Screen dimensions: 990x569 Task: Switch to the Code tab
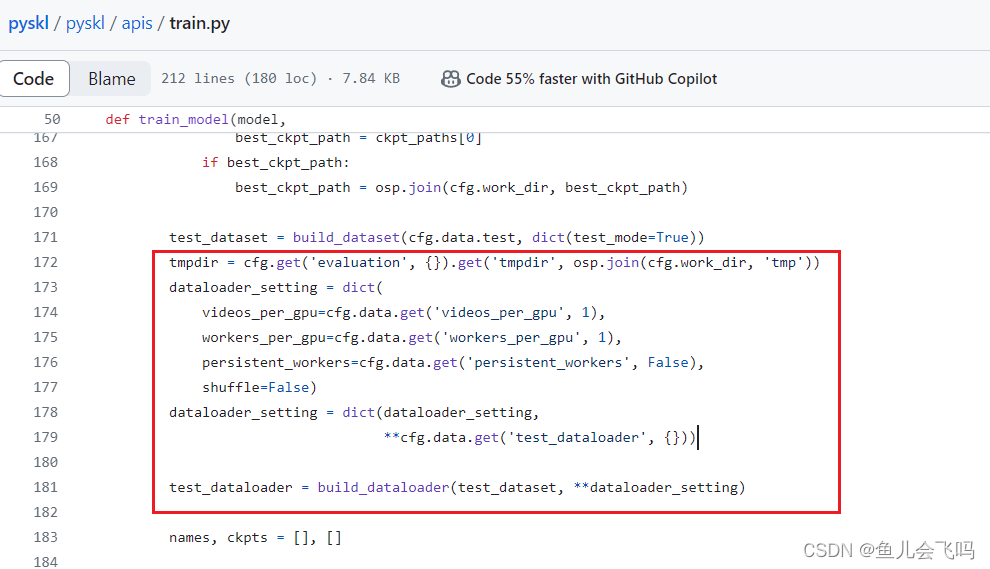tap(34, 79)
